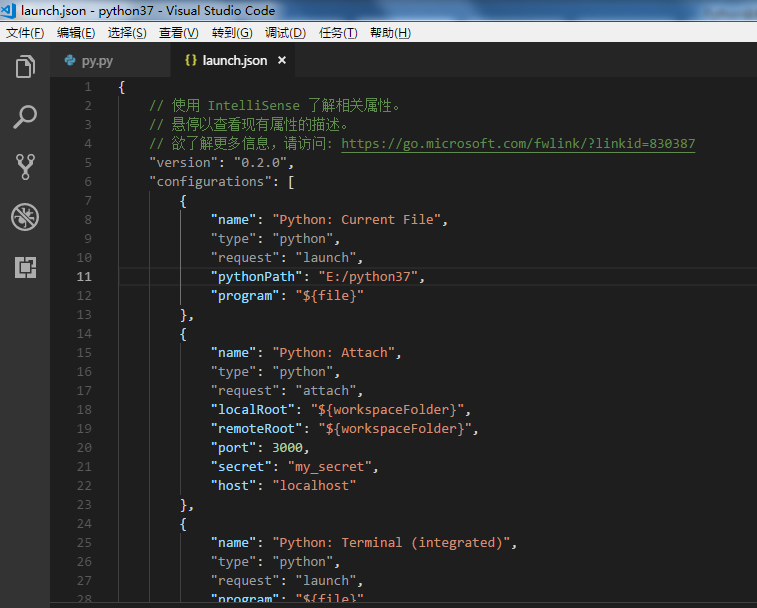Open the 文件(F) menu
757x608 pixels.
25,33
